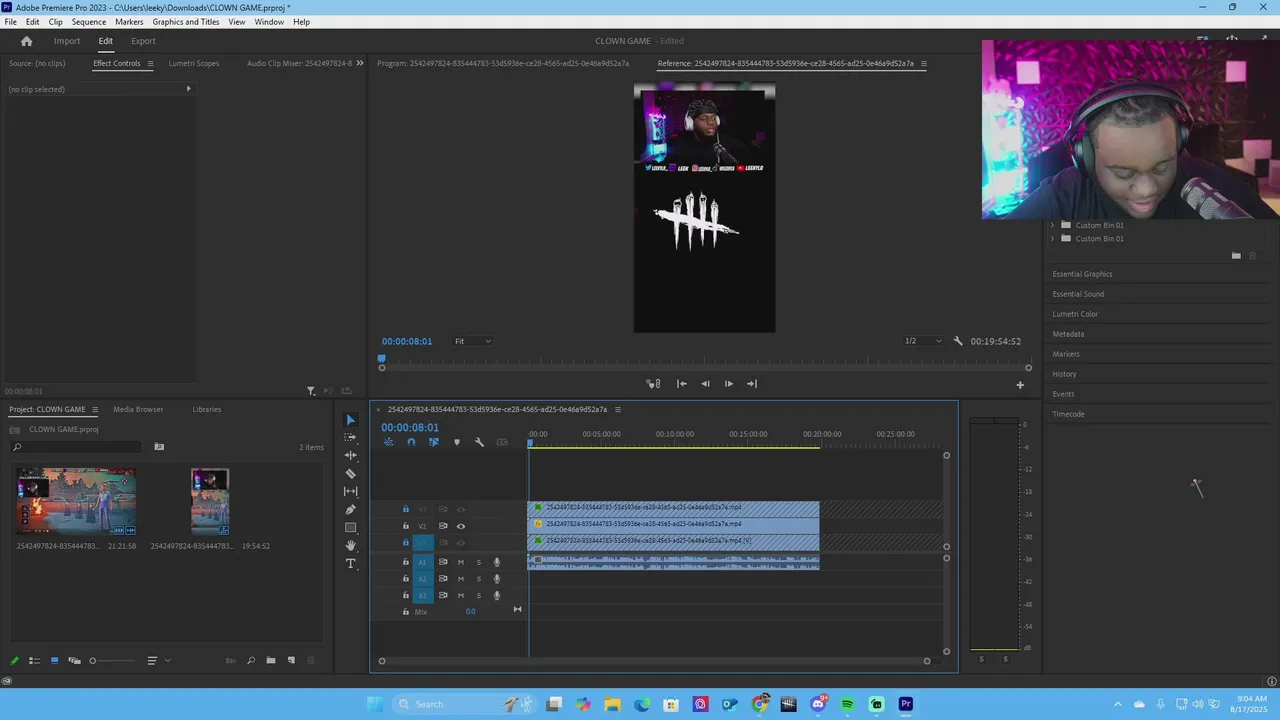Image resolution: width=1280 pixels, height=720 pixels.
Task: Solo audio track A2
Action: [478, 579]
